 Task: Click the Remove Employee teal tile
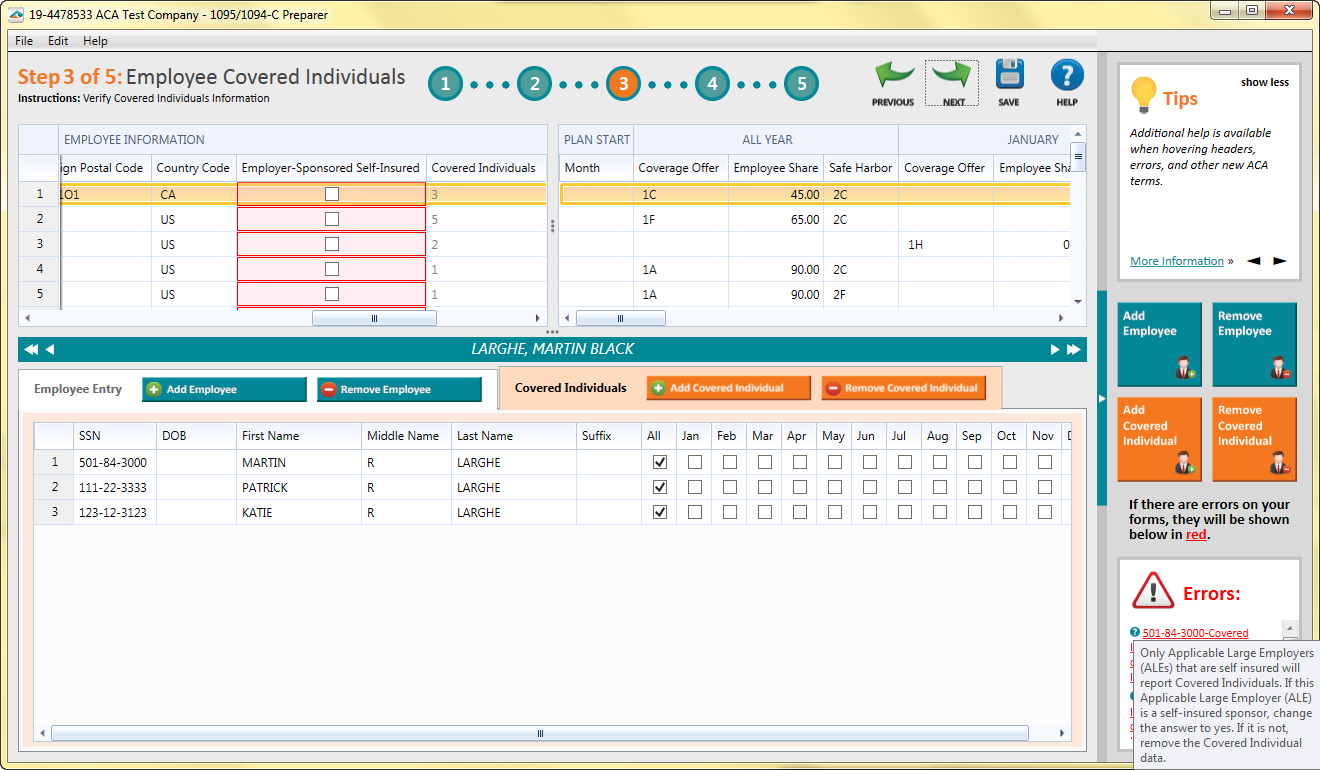tap(1254, 344)
